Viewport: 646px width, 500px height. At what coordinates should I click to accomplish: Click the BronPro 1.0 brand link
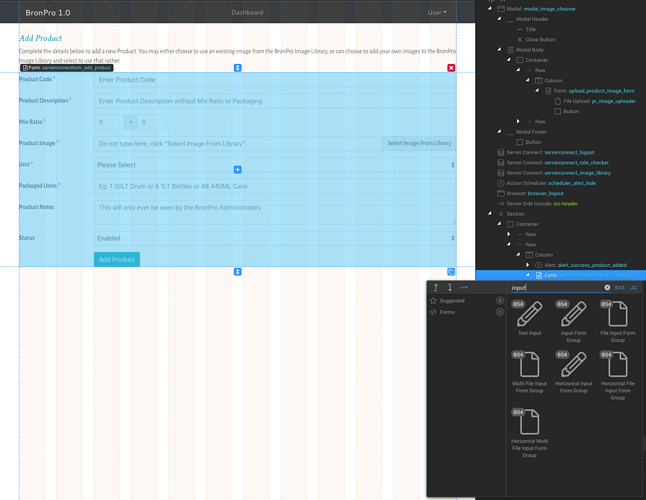pyautogui.click(x=48, y=12)
